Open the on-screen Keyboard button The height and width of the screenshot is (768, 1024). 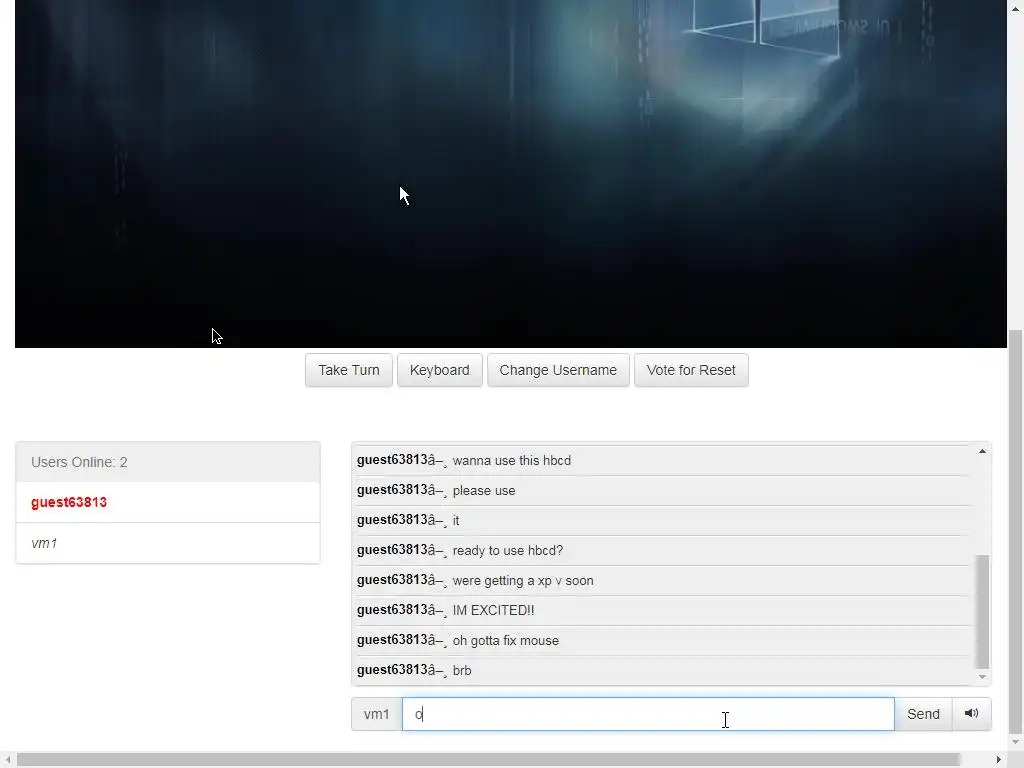point(440,370)
